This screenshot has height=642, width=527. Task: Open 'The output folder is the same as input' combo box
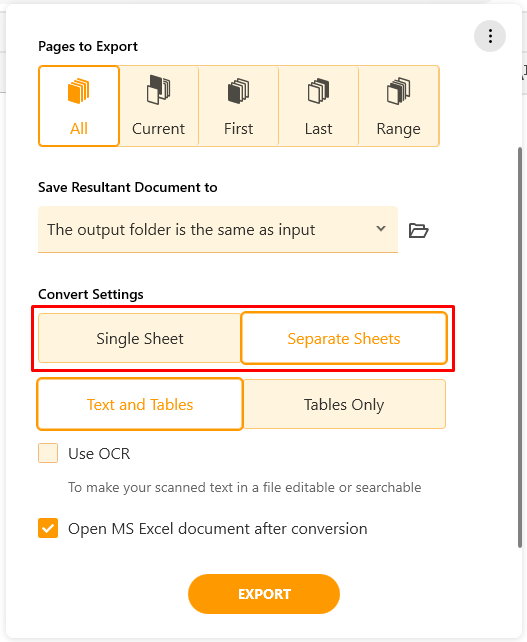[x=218, y=229]
